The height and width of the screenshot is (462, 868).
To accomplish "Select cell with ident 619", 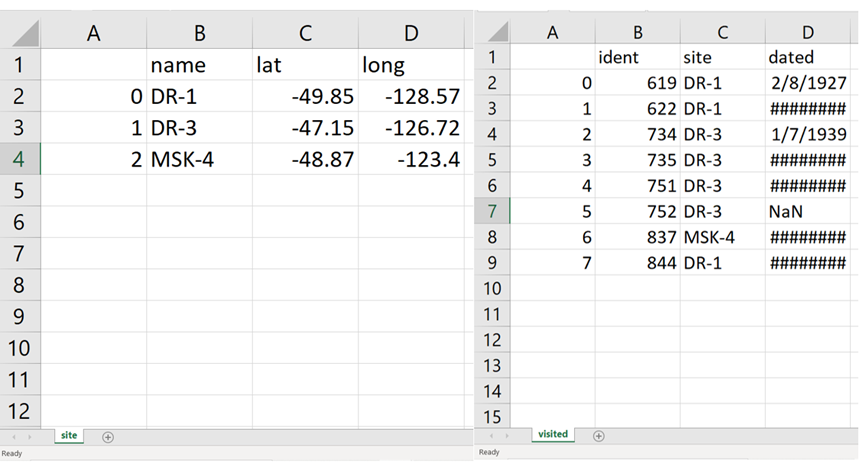I will [638, 83].
